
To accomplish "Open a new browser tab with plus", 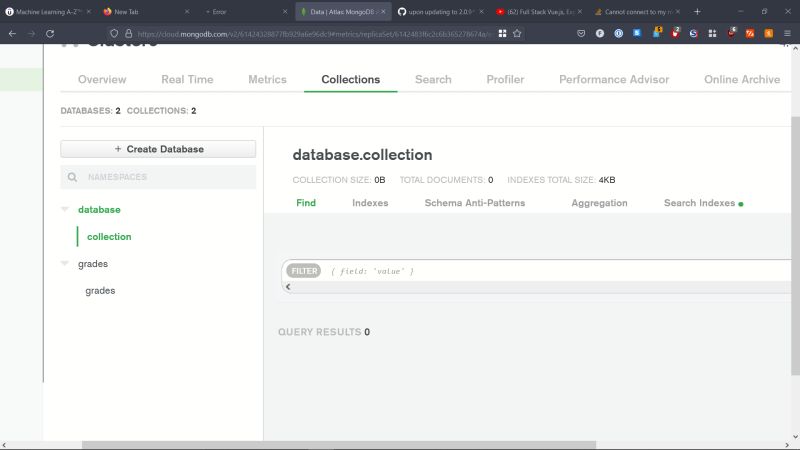I will (x=697, y=11).
